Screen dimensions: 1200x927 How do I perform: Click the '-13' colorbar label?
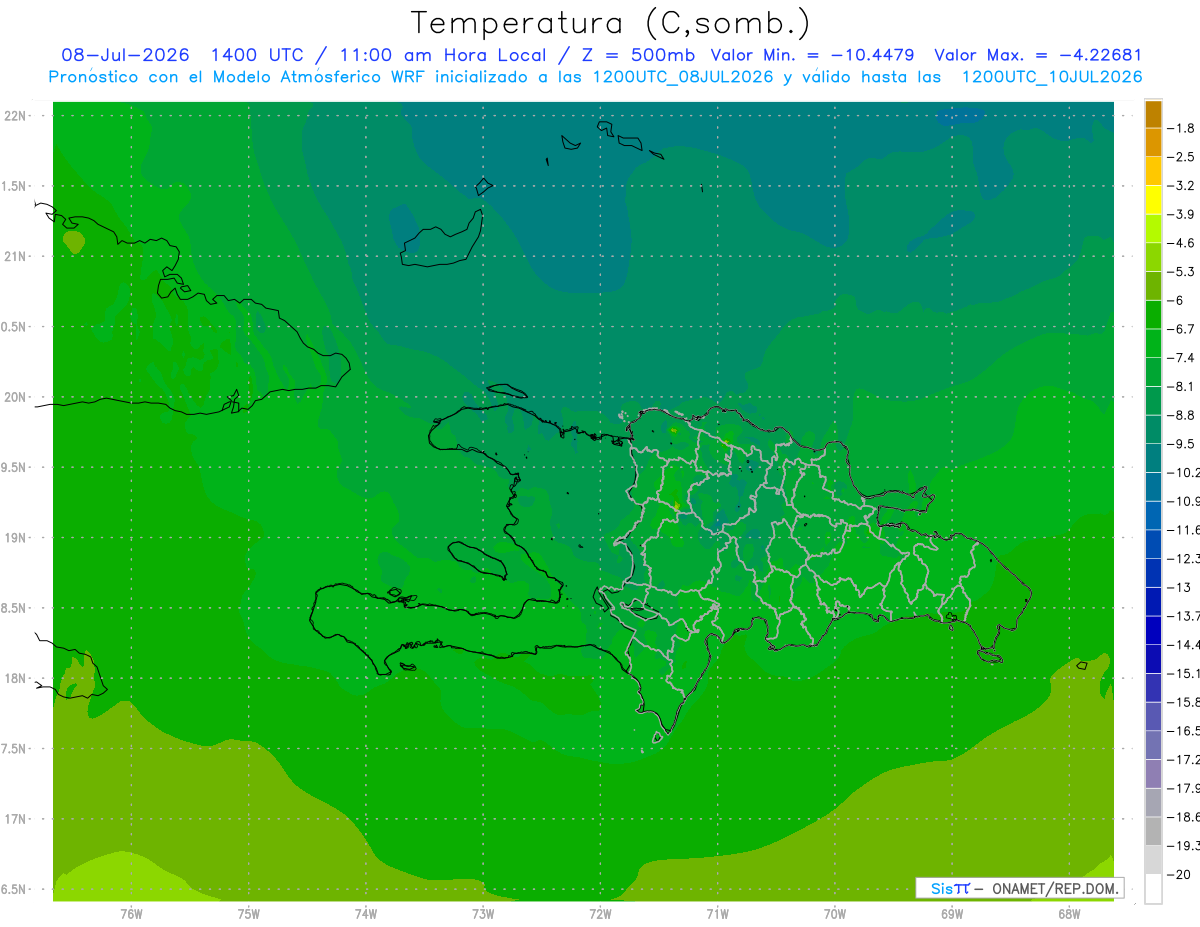tap(1180, 587)
